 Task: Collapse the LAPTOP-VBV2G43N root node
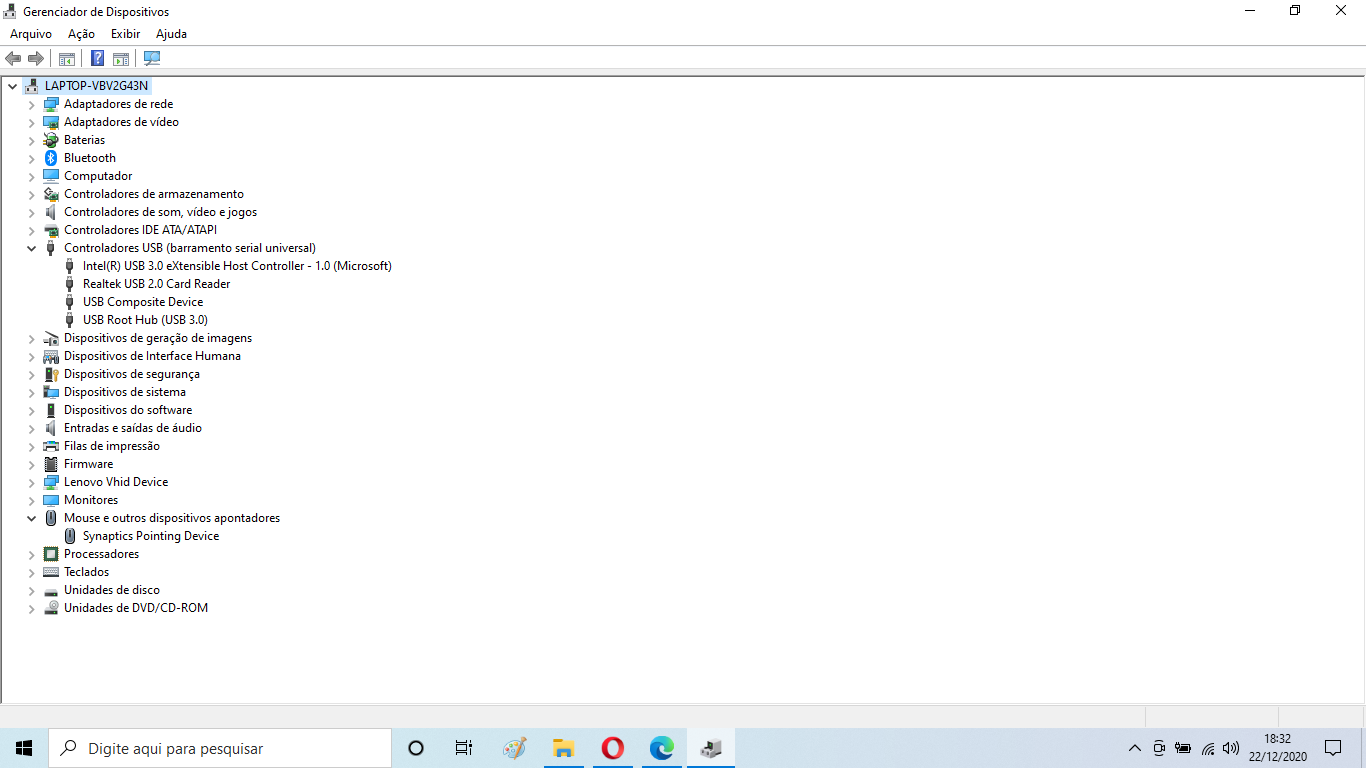coord(12,86)
